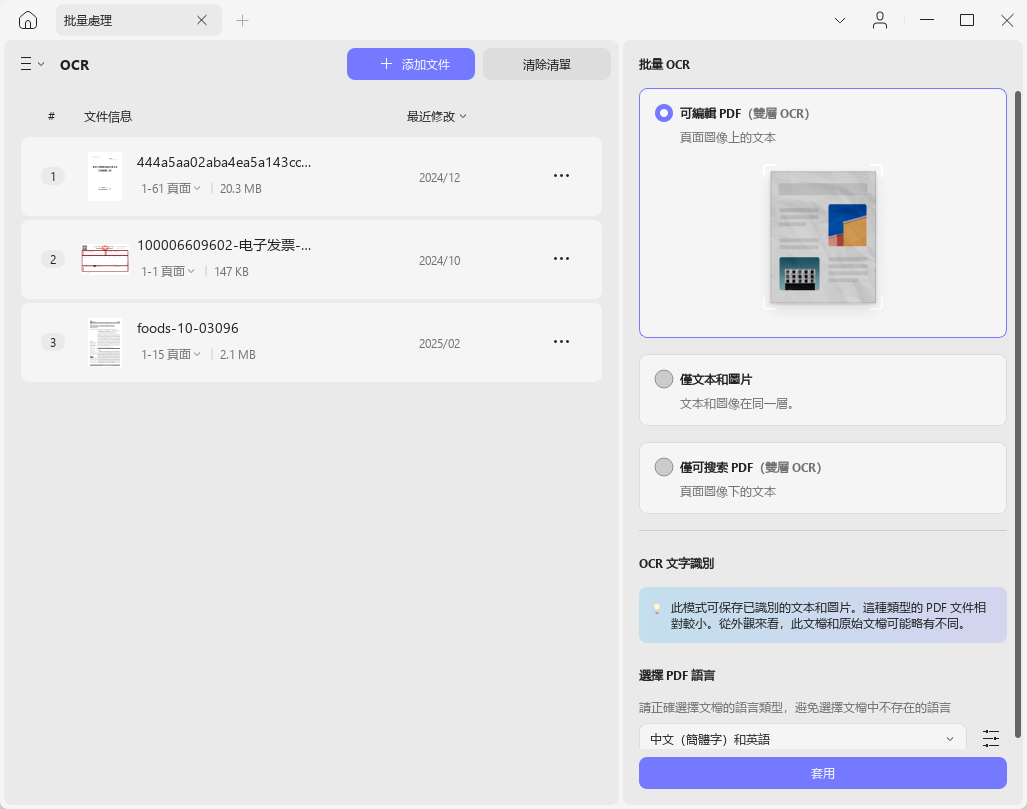This screenshot has height=809, width=1027.
Task: Click the OCR preview document illustration
Action: [823, 237]
